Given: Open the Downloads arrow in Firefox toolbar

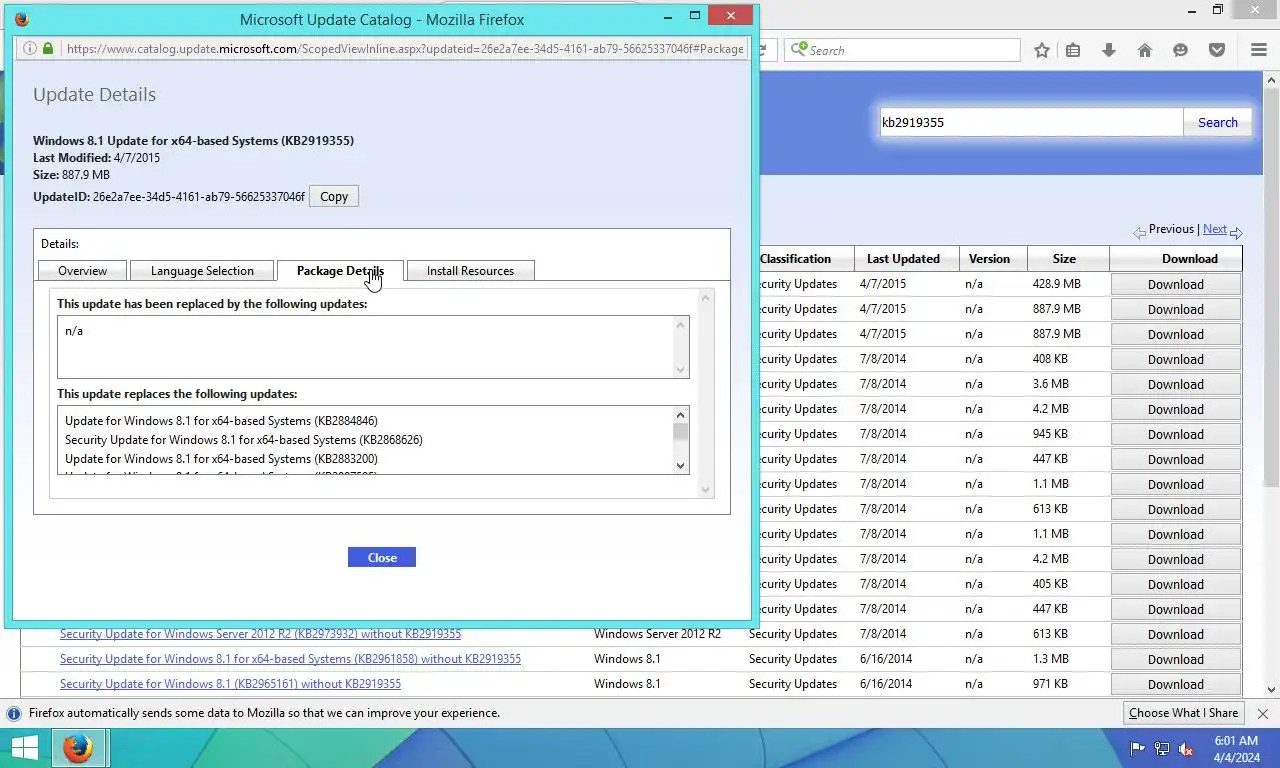Looking at the screenshot, I should coord(1109,50).
